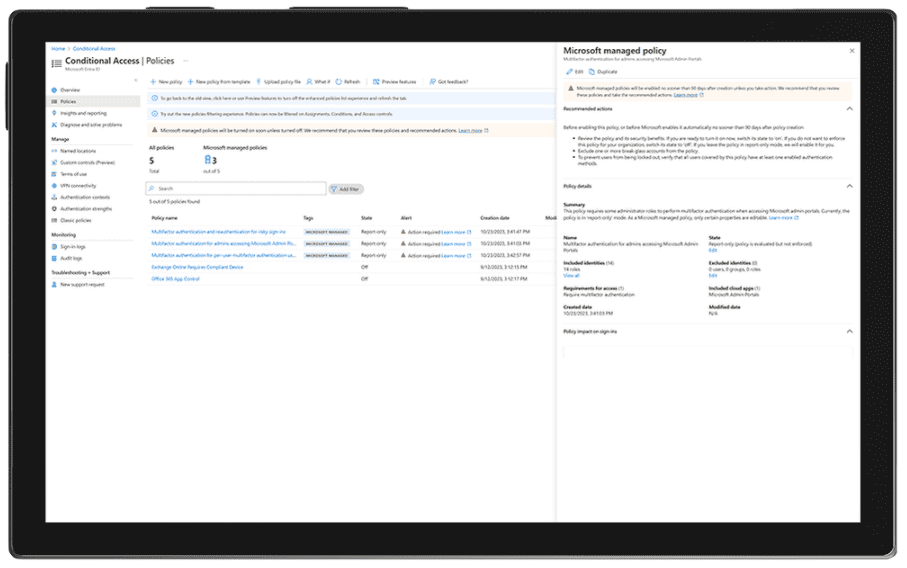Close the Microsoft managed policy pane
The height and width of the screenshot is (568, 907).
click(852, 51)
